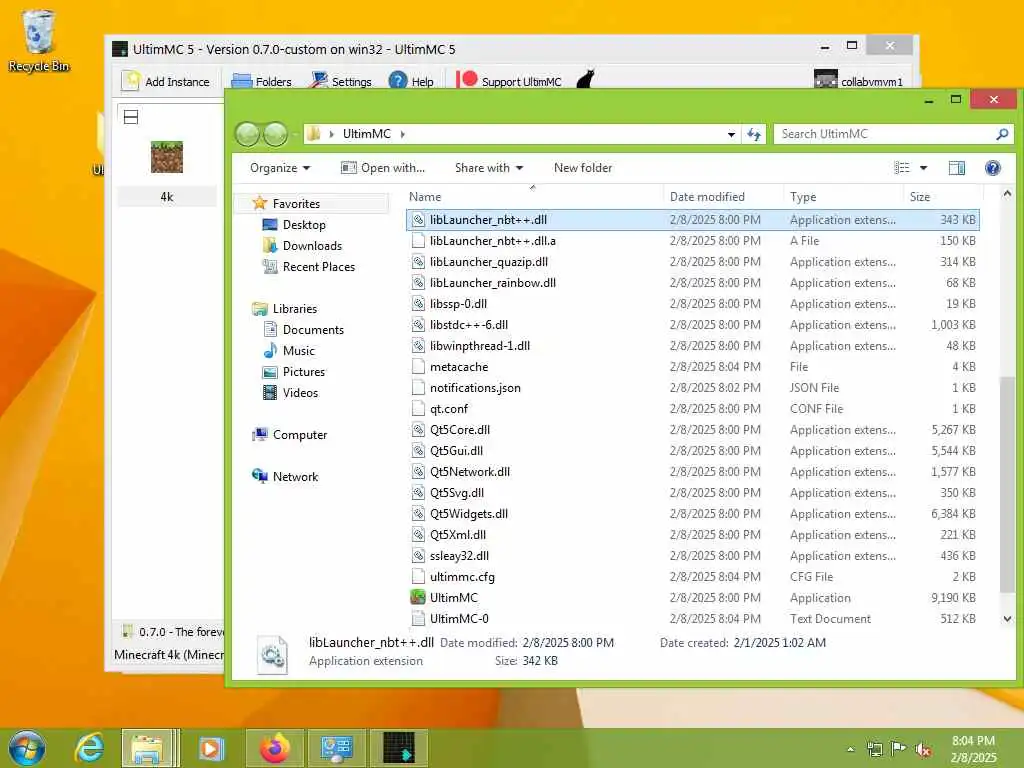Open Recycle Bin on desktop
The height and width of the screenshot is (768, 1024).
39,40
